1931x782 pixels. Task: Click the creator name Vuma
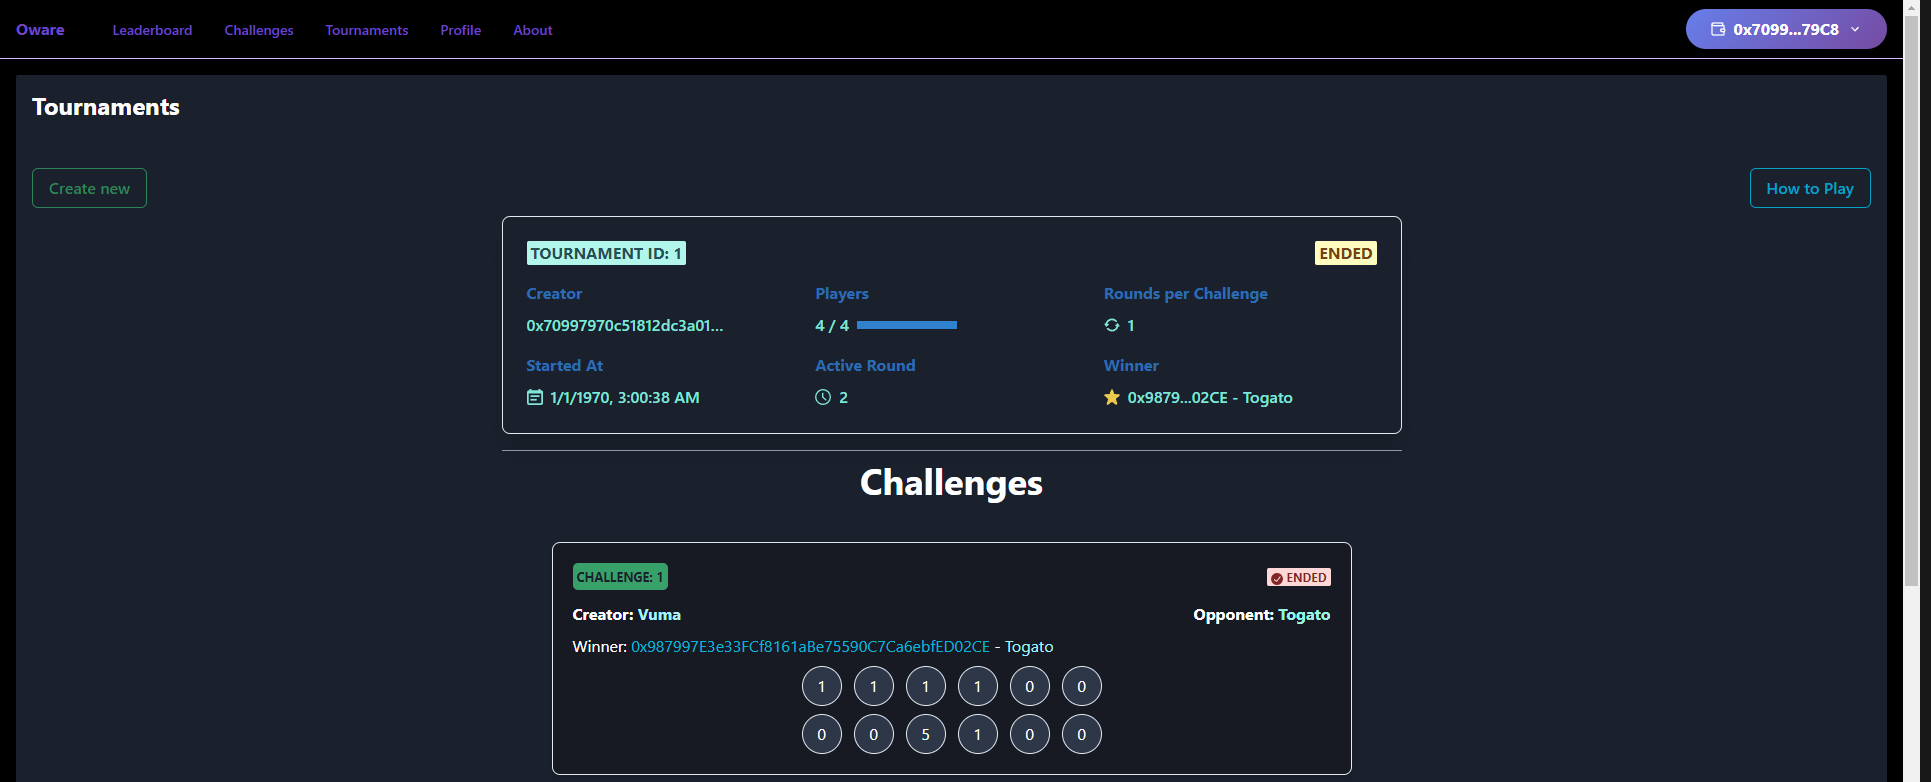(x=660, y=615)
